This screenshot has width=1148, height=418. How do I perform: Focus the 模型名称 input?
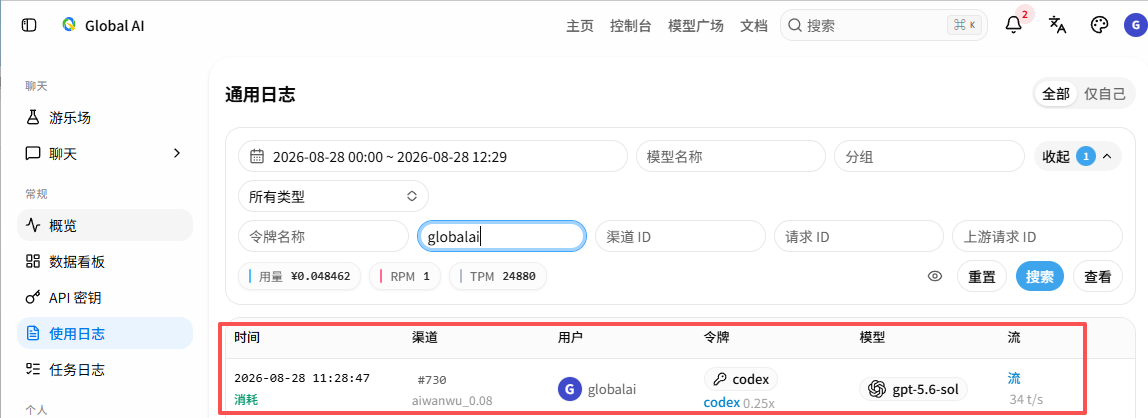pyautogui.click(x=731, y=156)
